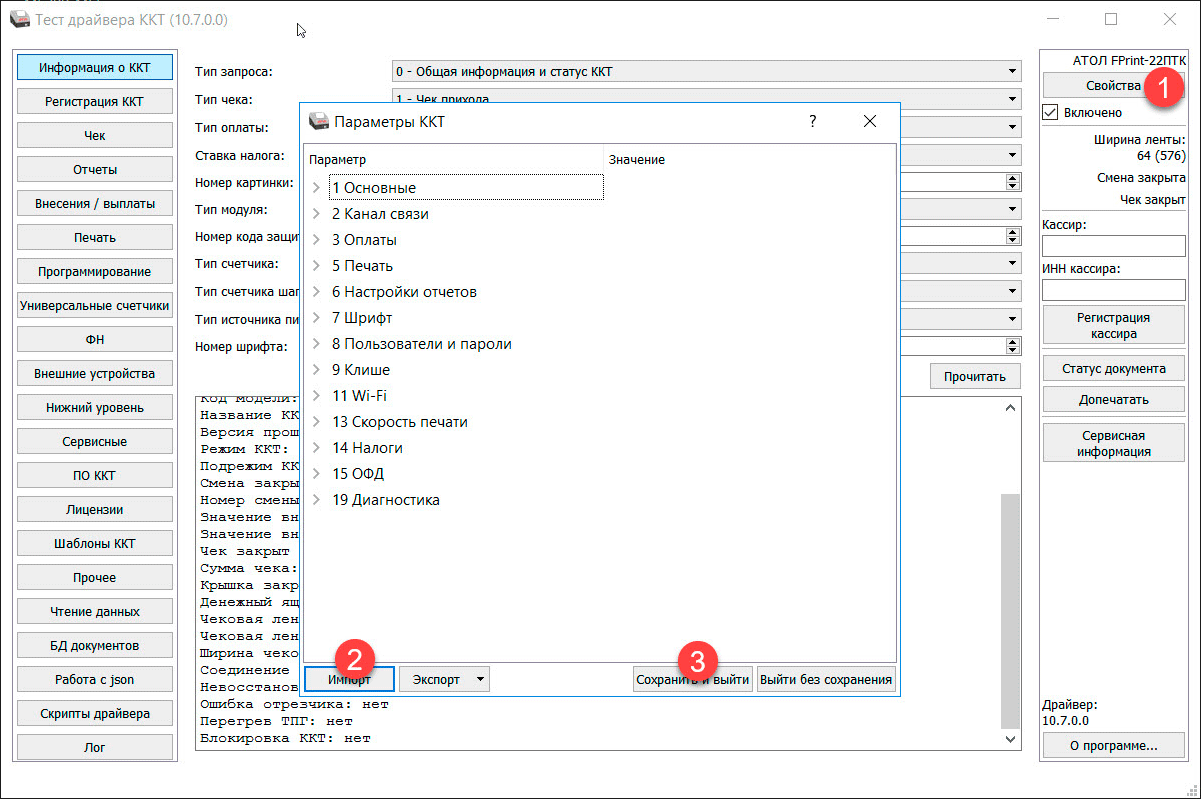Image resolution: width=1201 pixels, height=799 pixels.
Task: Open the Отчеты section
Action: [x=94, y=170]
